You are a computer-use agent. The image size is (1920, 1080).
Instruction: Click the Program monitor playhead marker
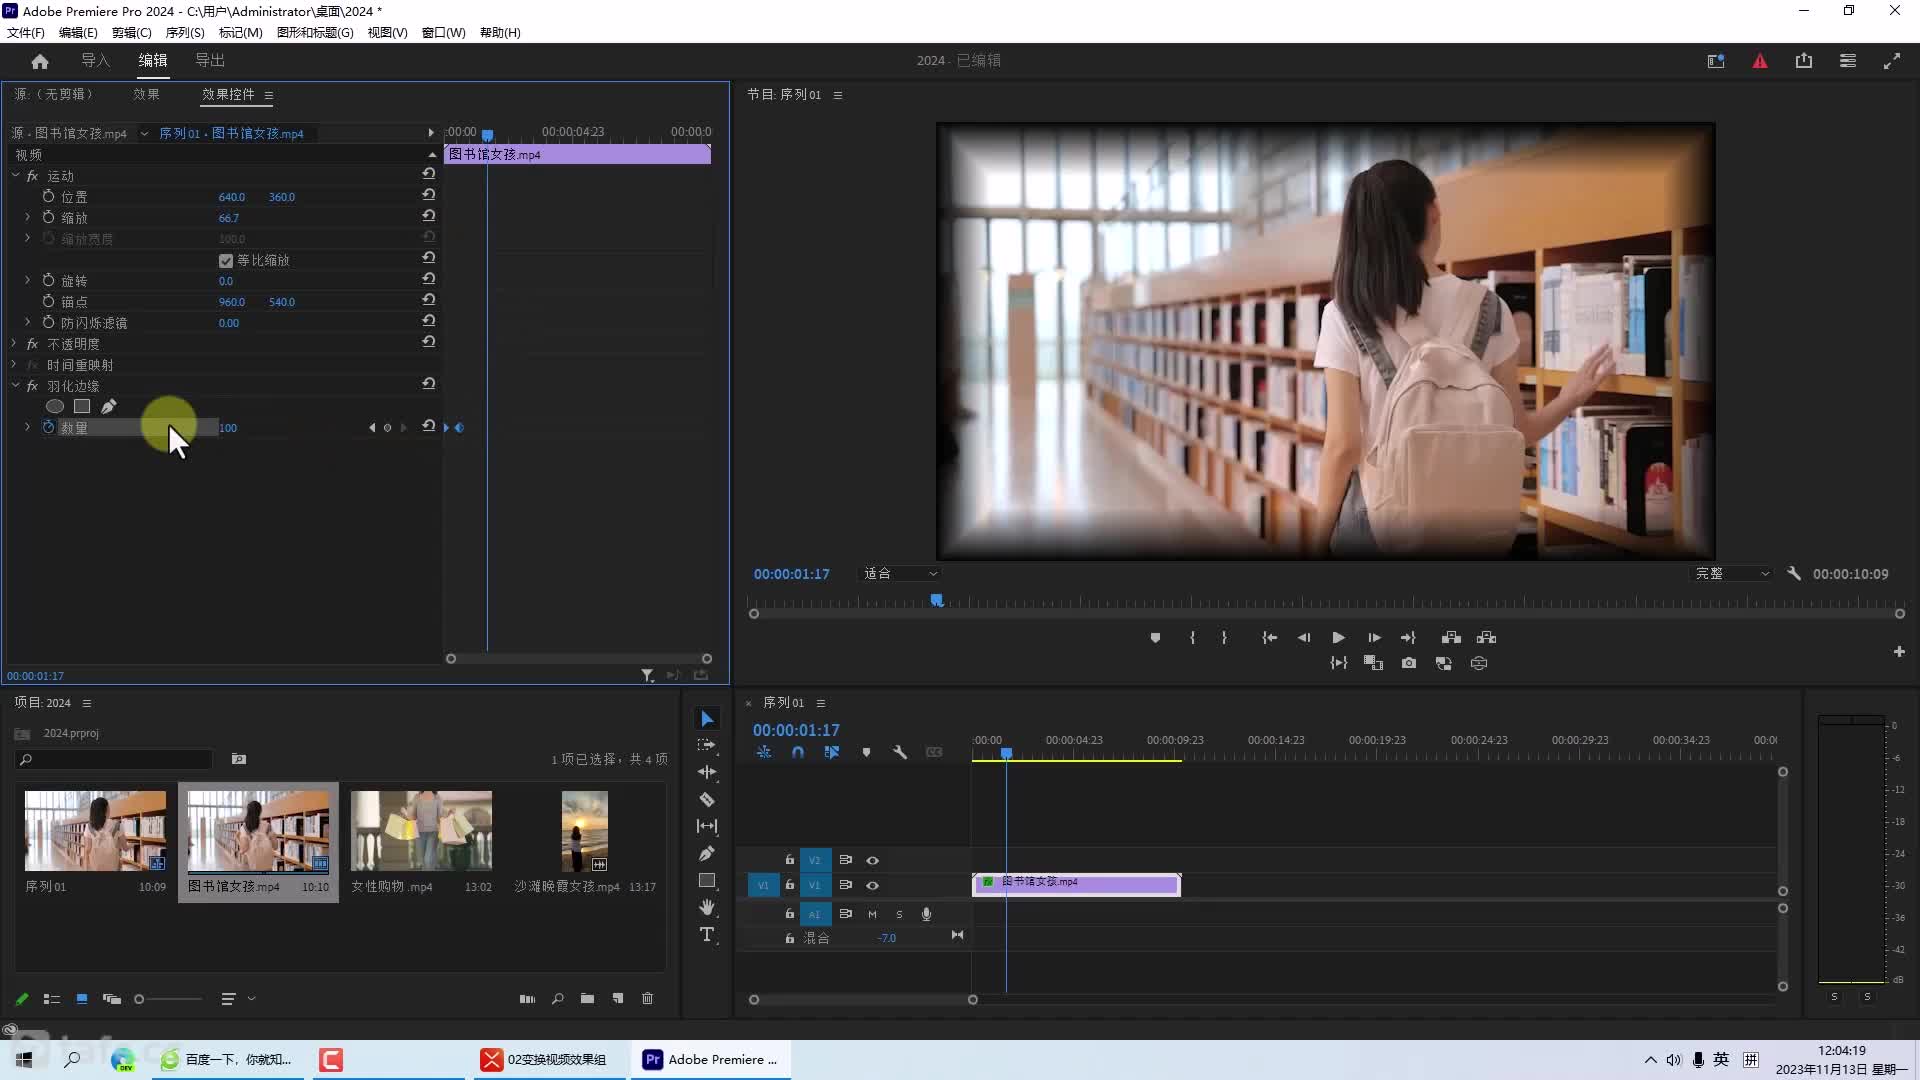pyautogui.click(x=937, y=600)
